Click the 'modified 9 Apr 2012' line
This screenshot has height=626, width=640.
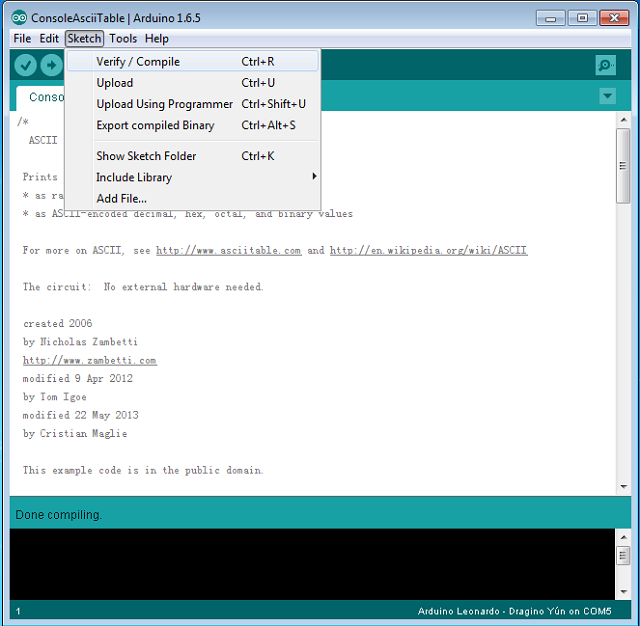click(x=78, y=379)
